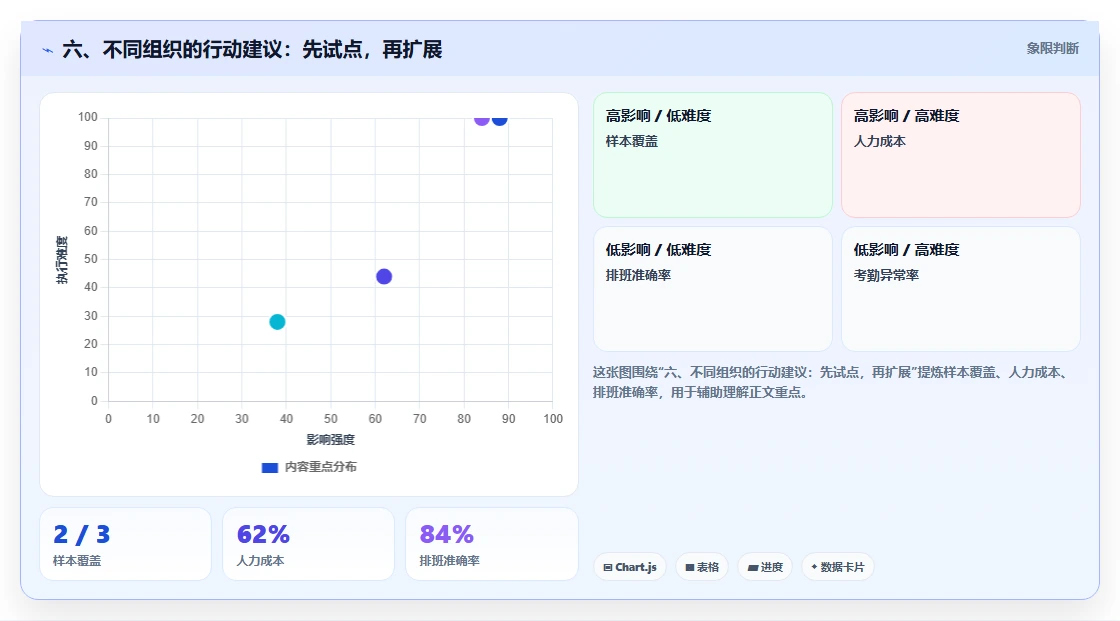The width and height of the screenshot is (1120, 621).
Task: Click the icon in the 数据卡片 tag
Action: [814, 567]
